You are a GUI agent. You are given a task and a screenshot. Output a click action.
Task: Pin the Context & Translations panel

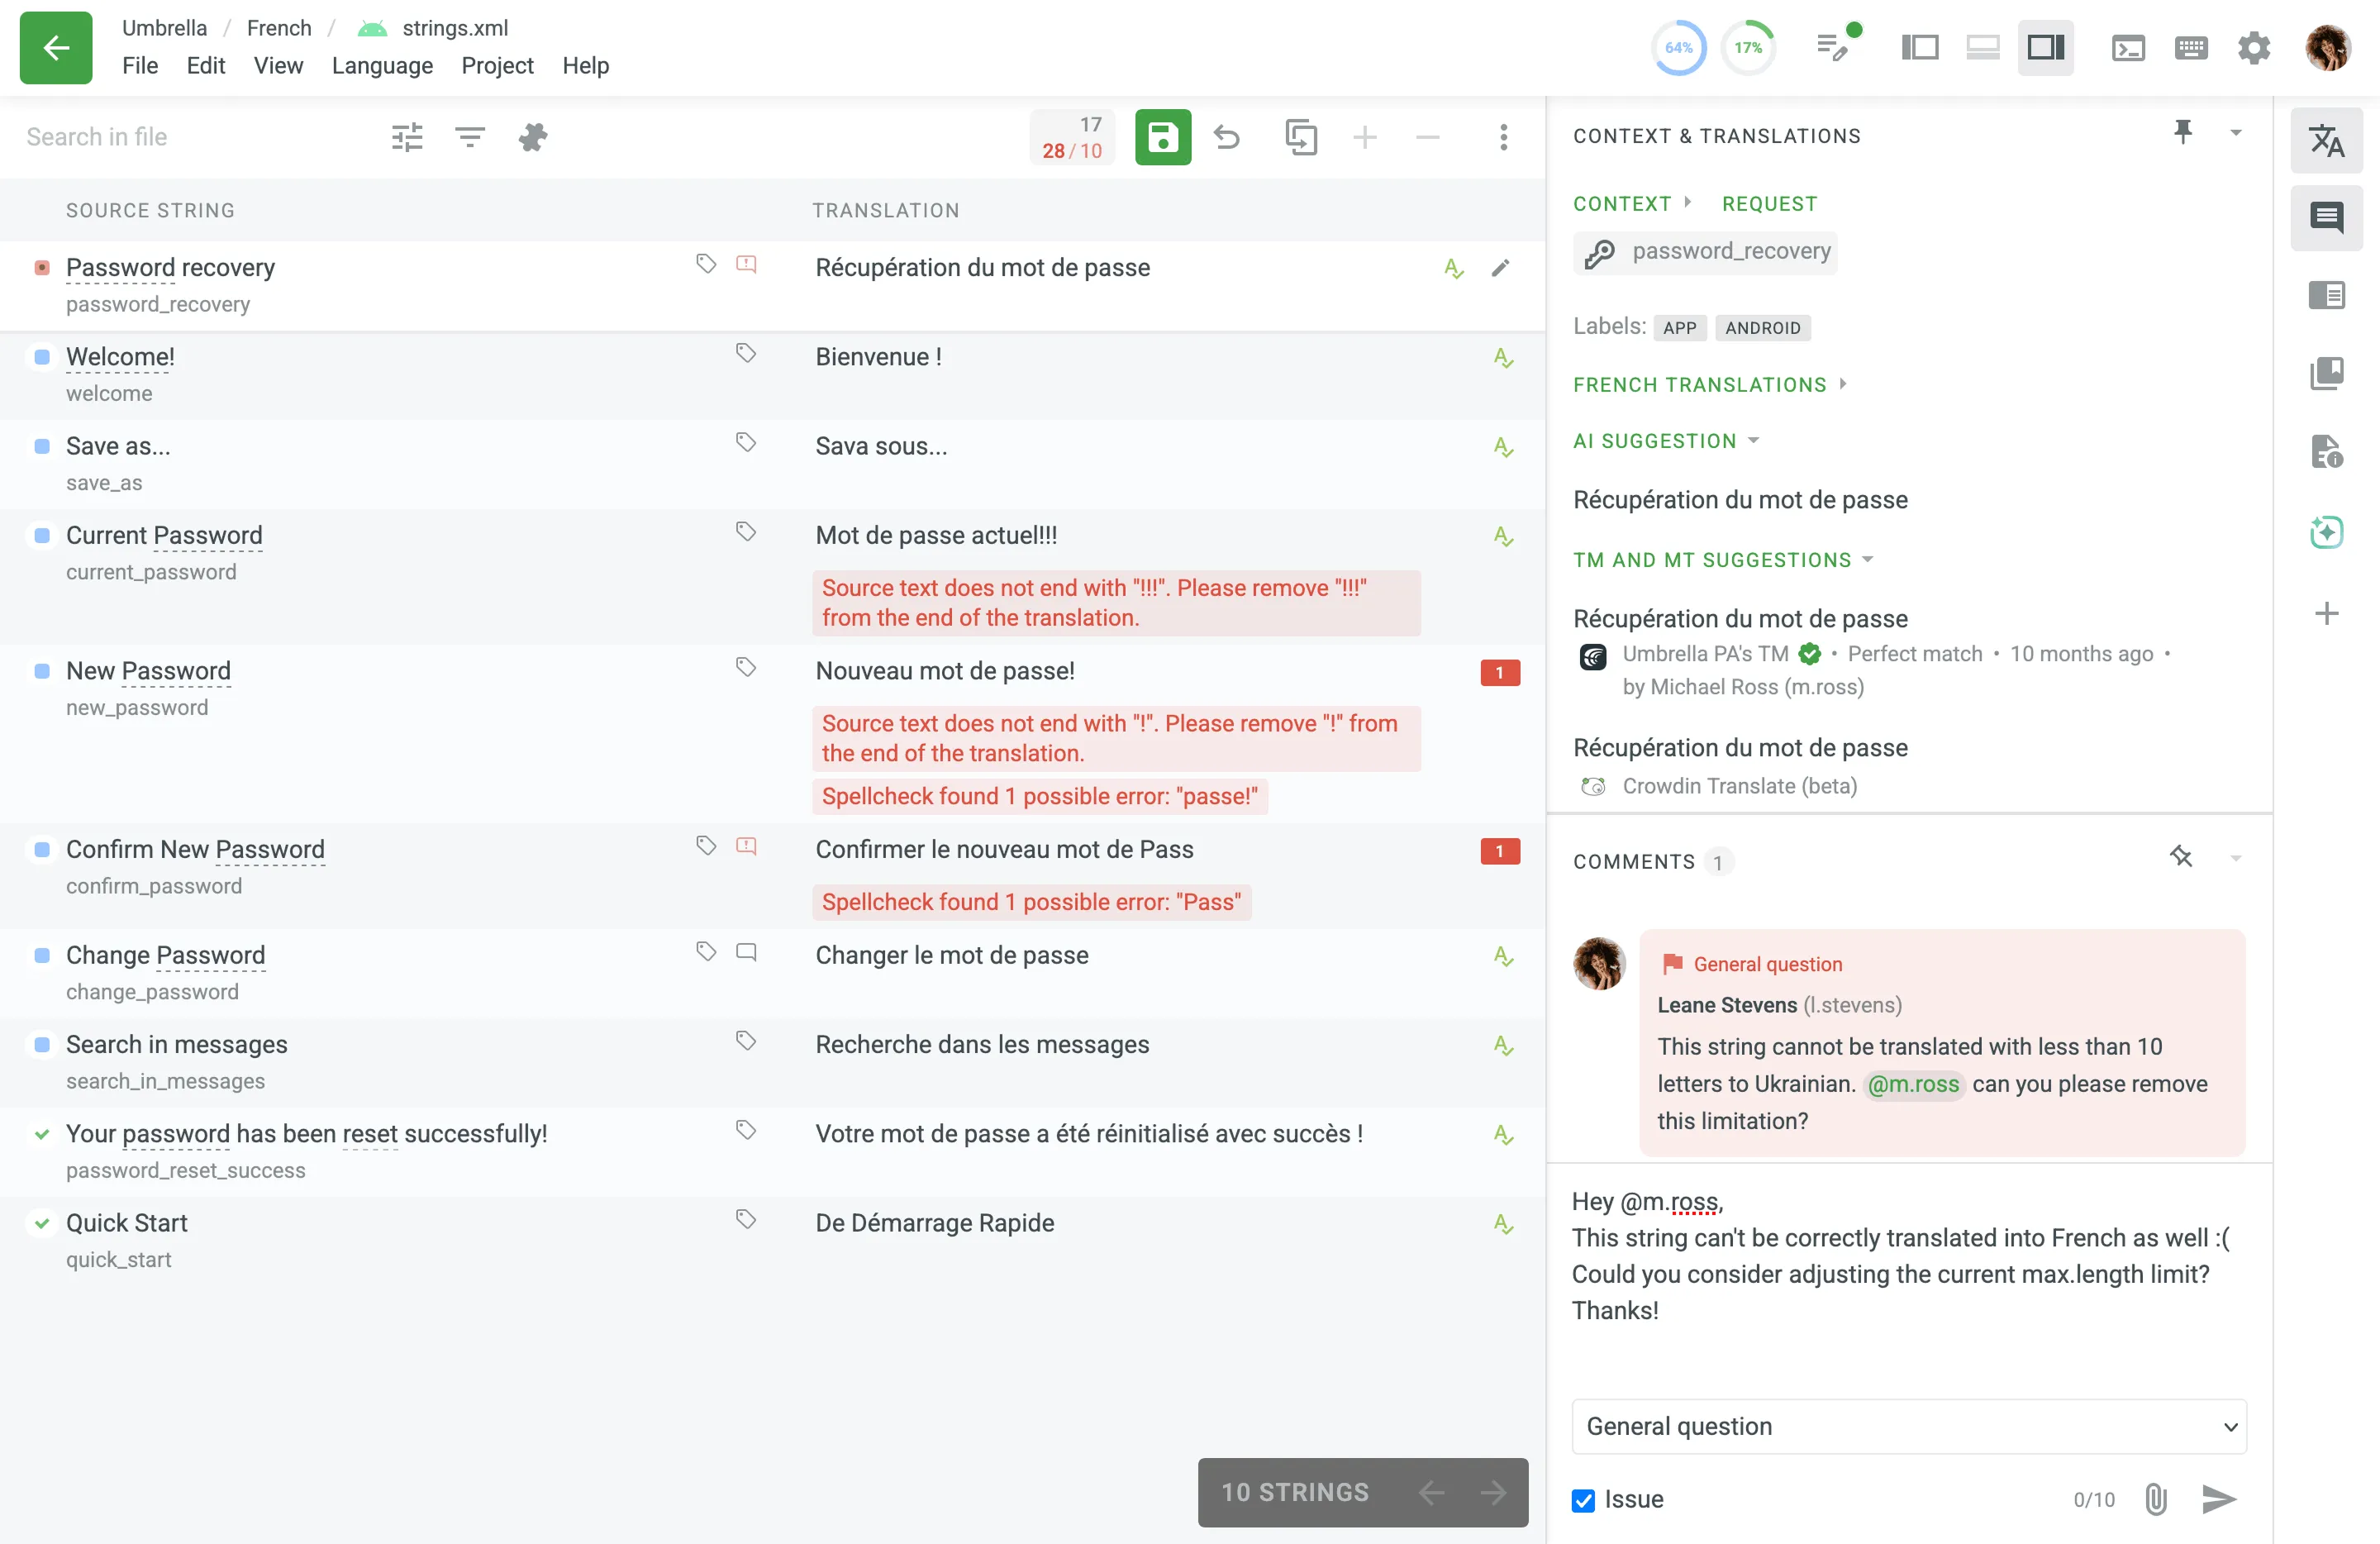pyautogui.click(x=2183, y=131)
